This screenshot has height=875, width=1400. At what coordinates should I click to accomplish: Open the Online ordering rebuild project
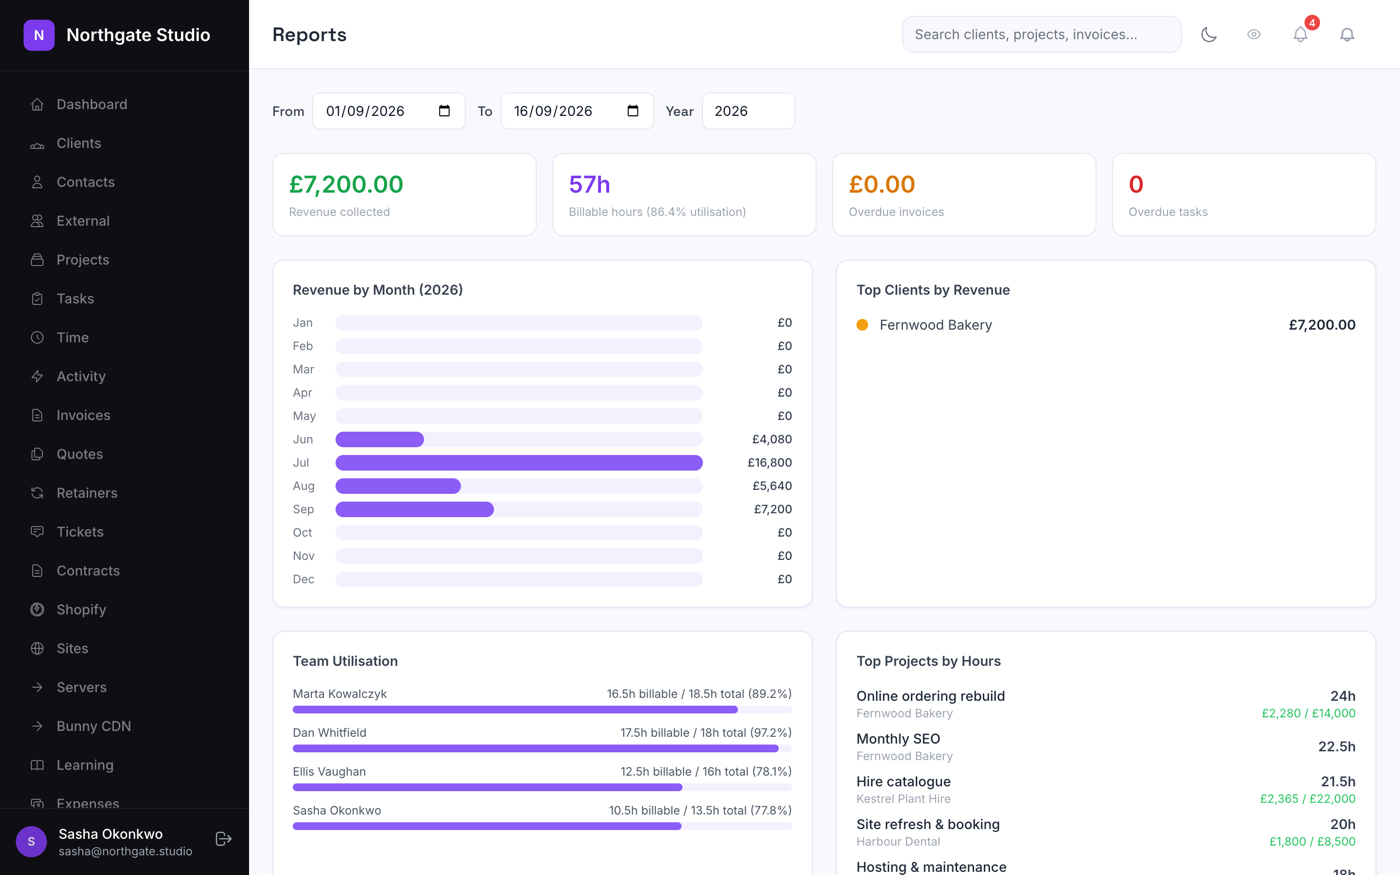[930, 696]
